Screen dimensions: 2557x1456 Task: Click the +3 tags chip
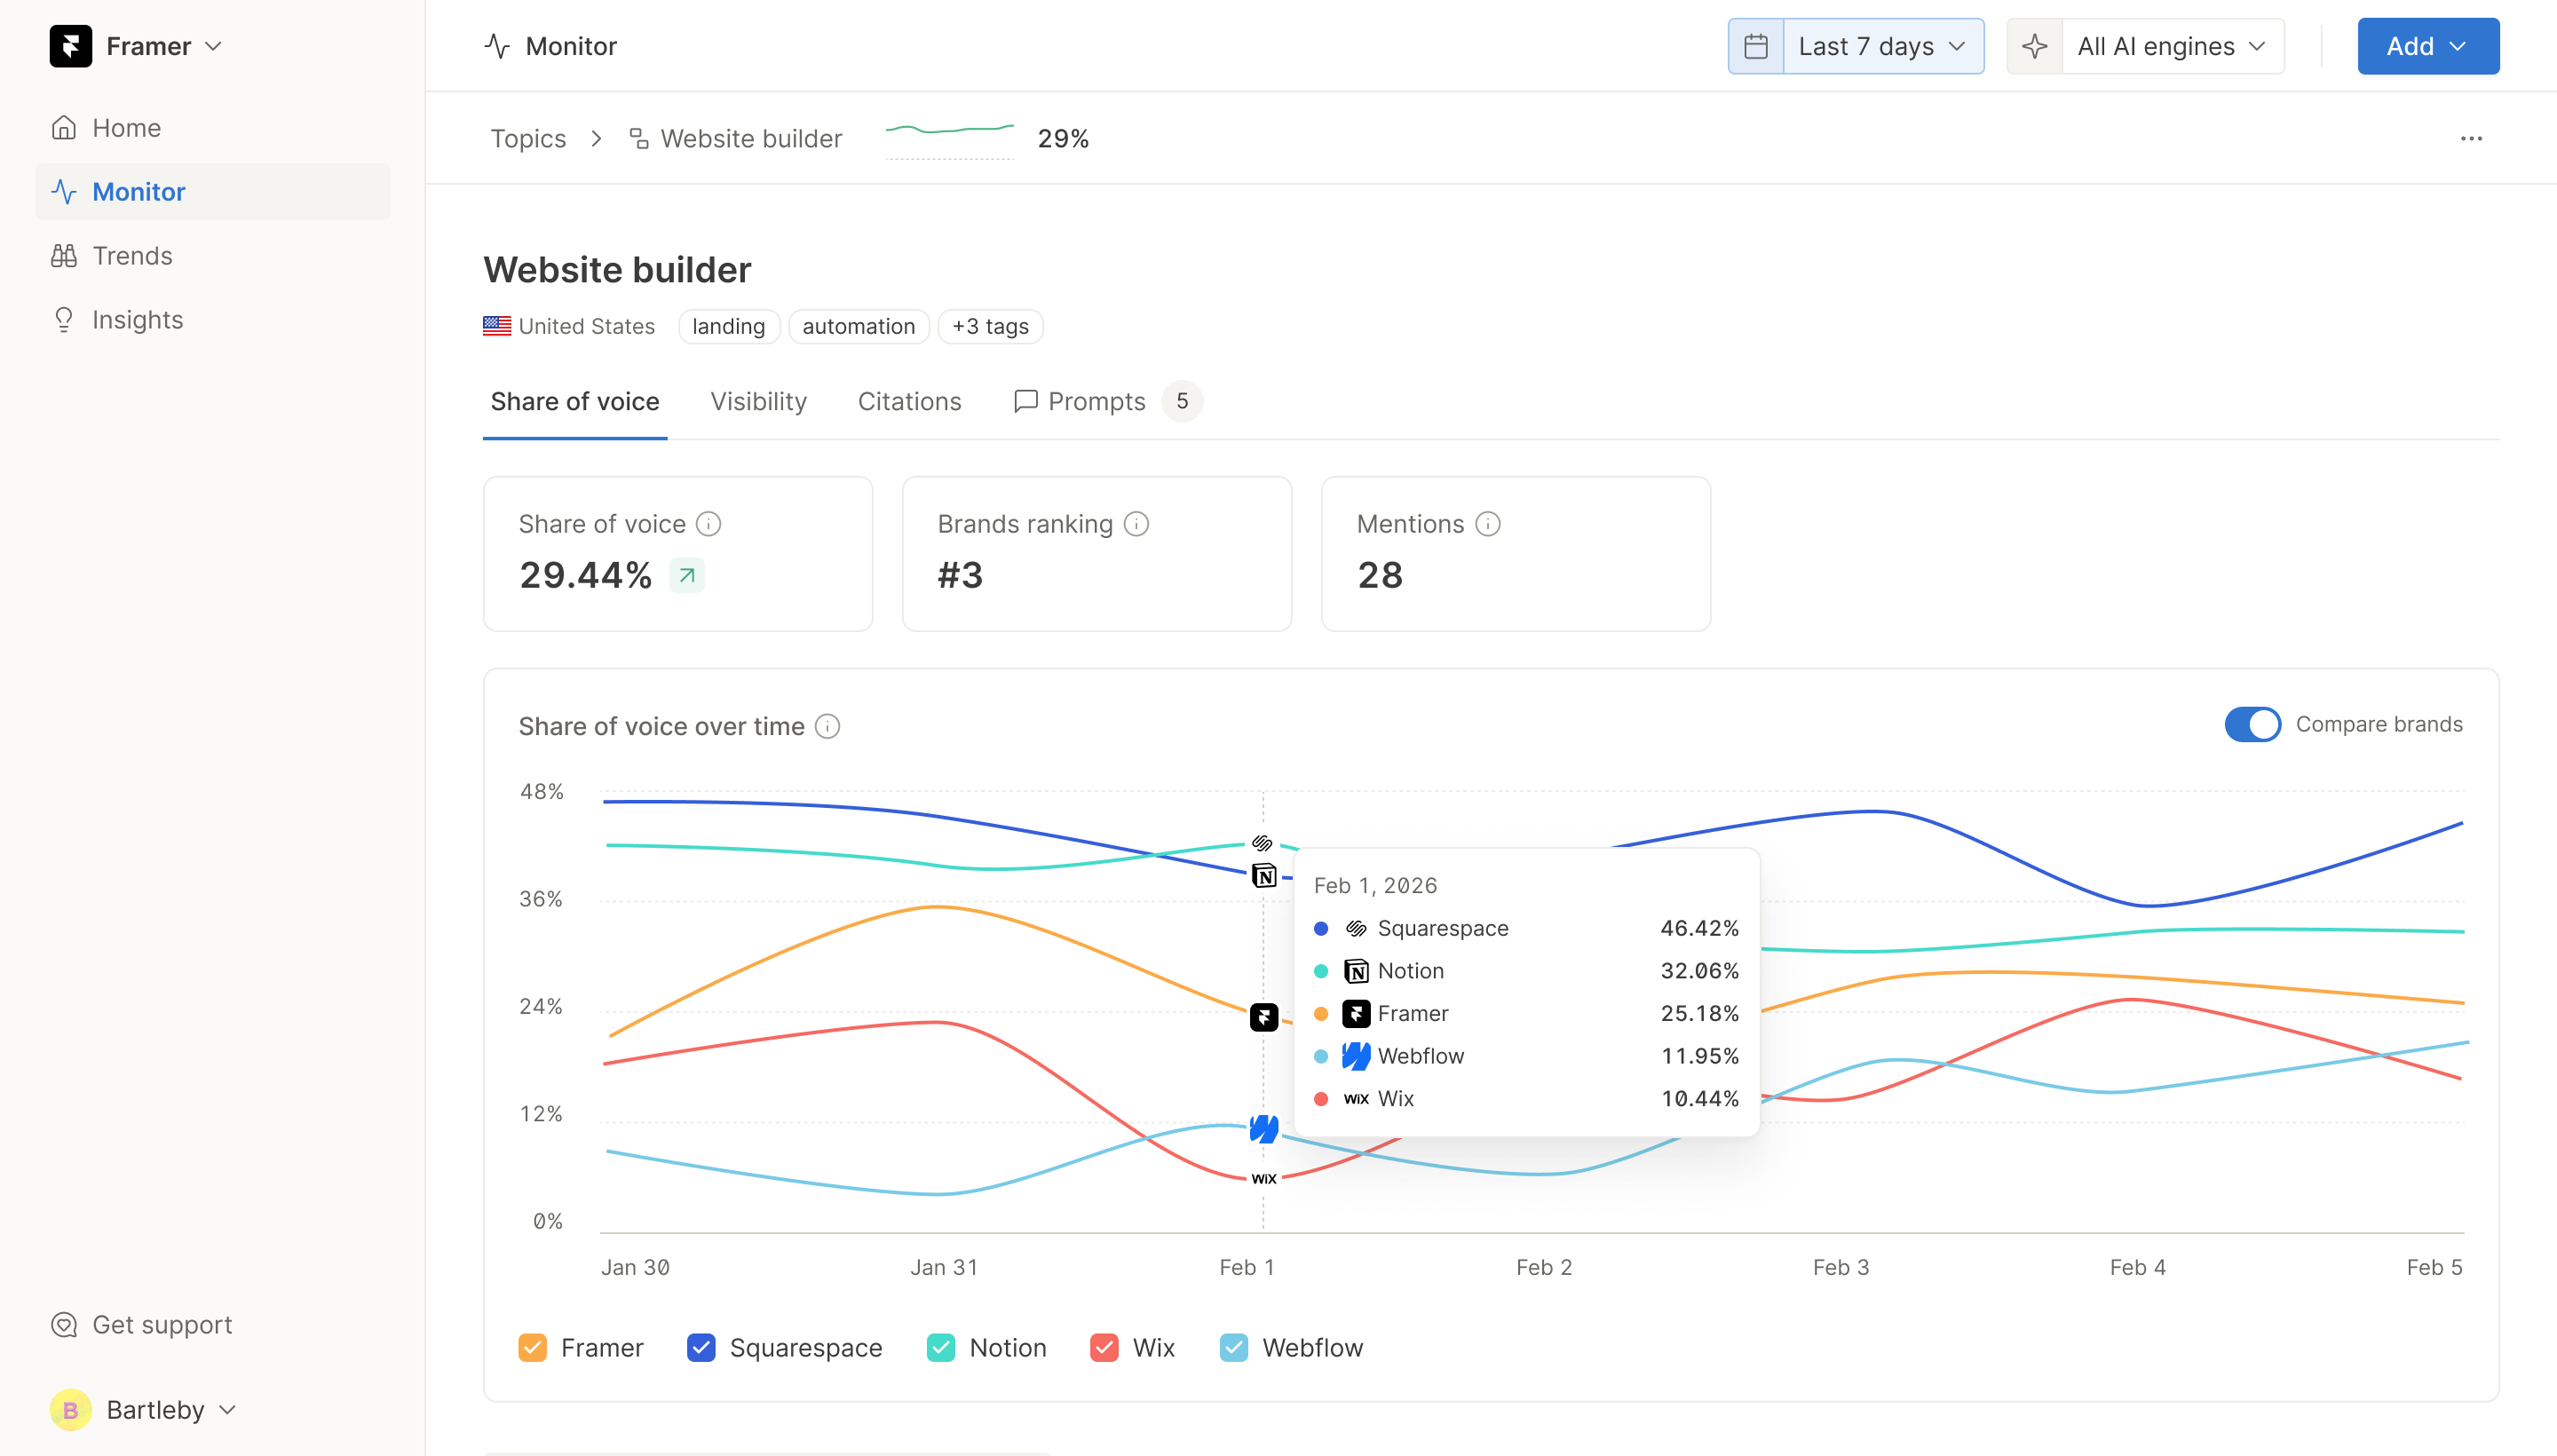tap(990, 326)
